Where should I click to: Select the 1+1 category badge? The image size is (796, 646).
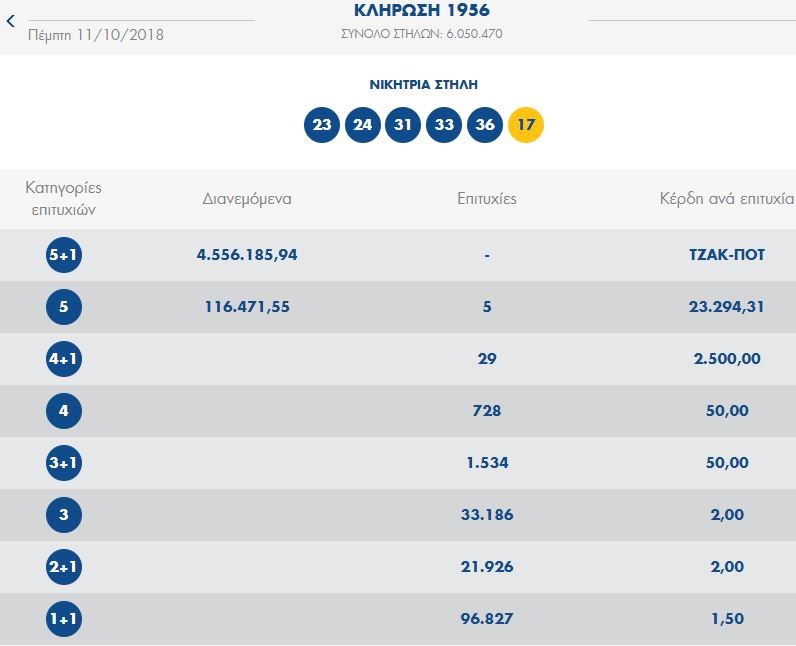pos(64,619)
